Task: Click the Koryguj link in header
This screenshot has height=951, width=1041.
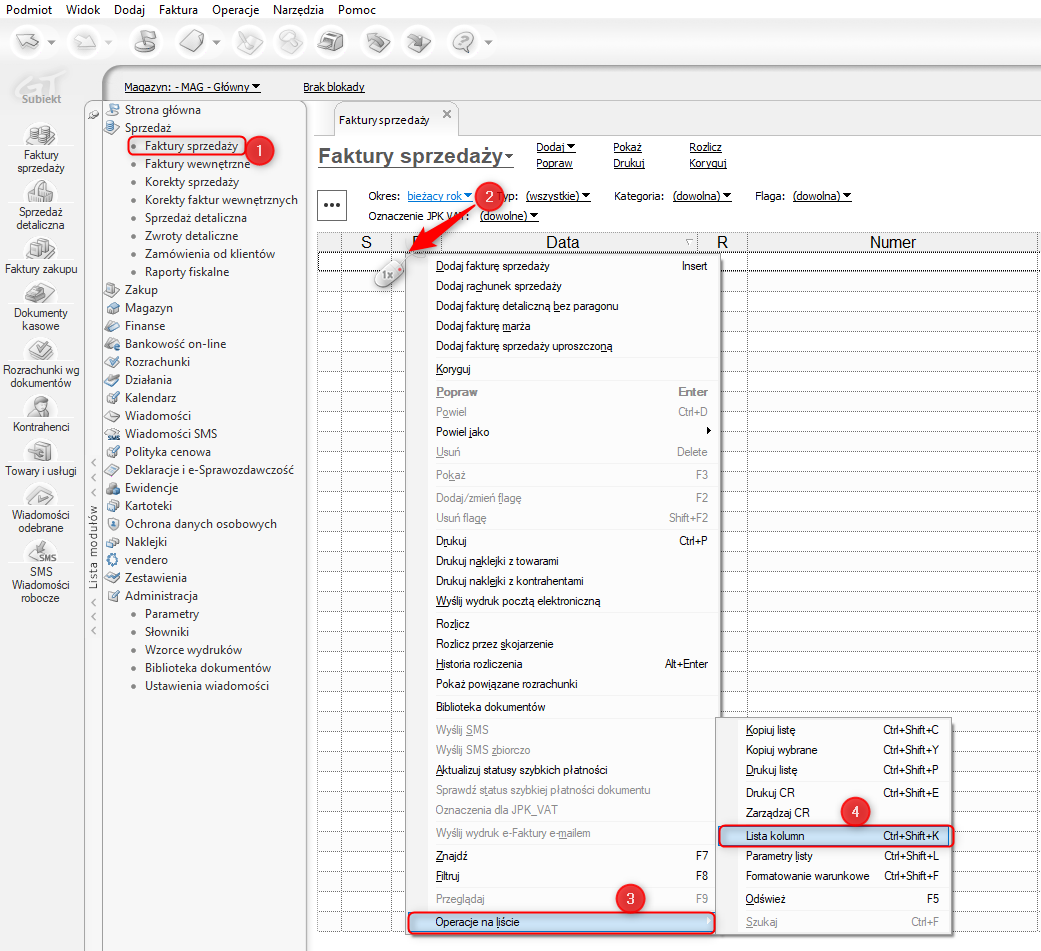Action: (707, 163)
